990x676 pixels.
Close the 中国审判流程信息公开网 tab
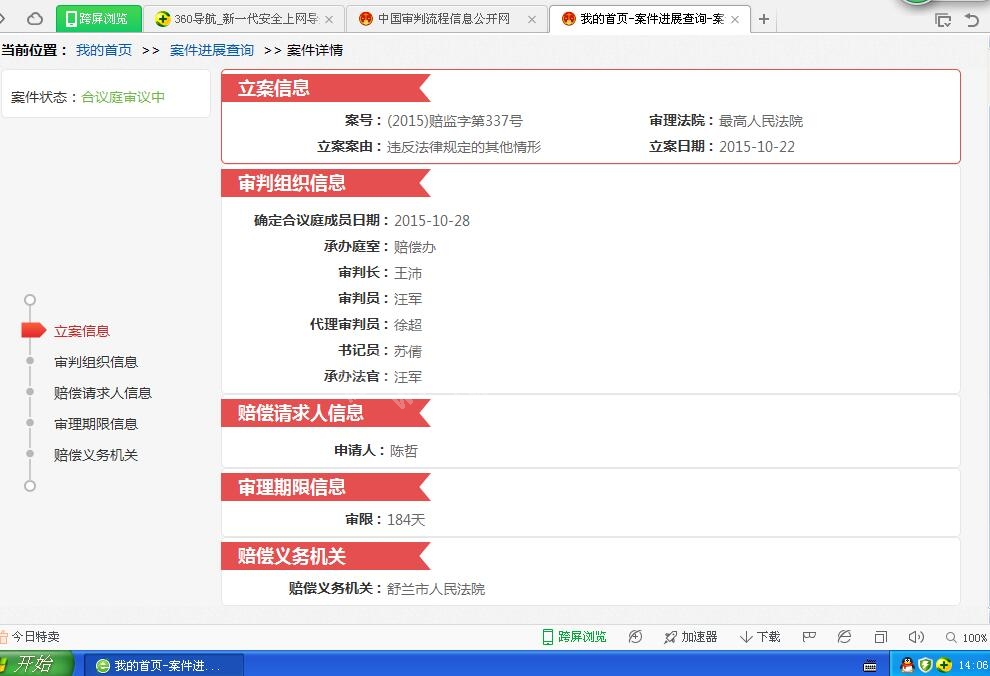(532, 20)
